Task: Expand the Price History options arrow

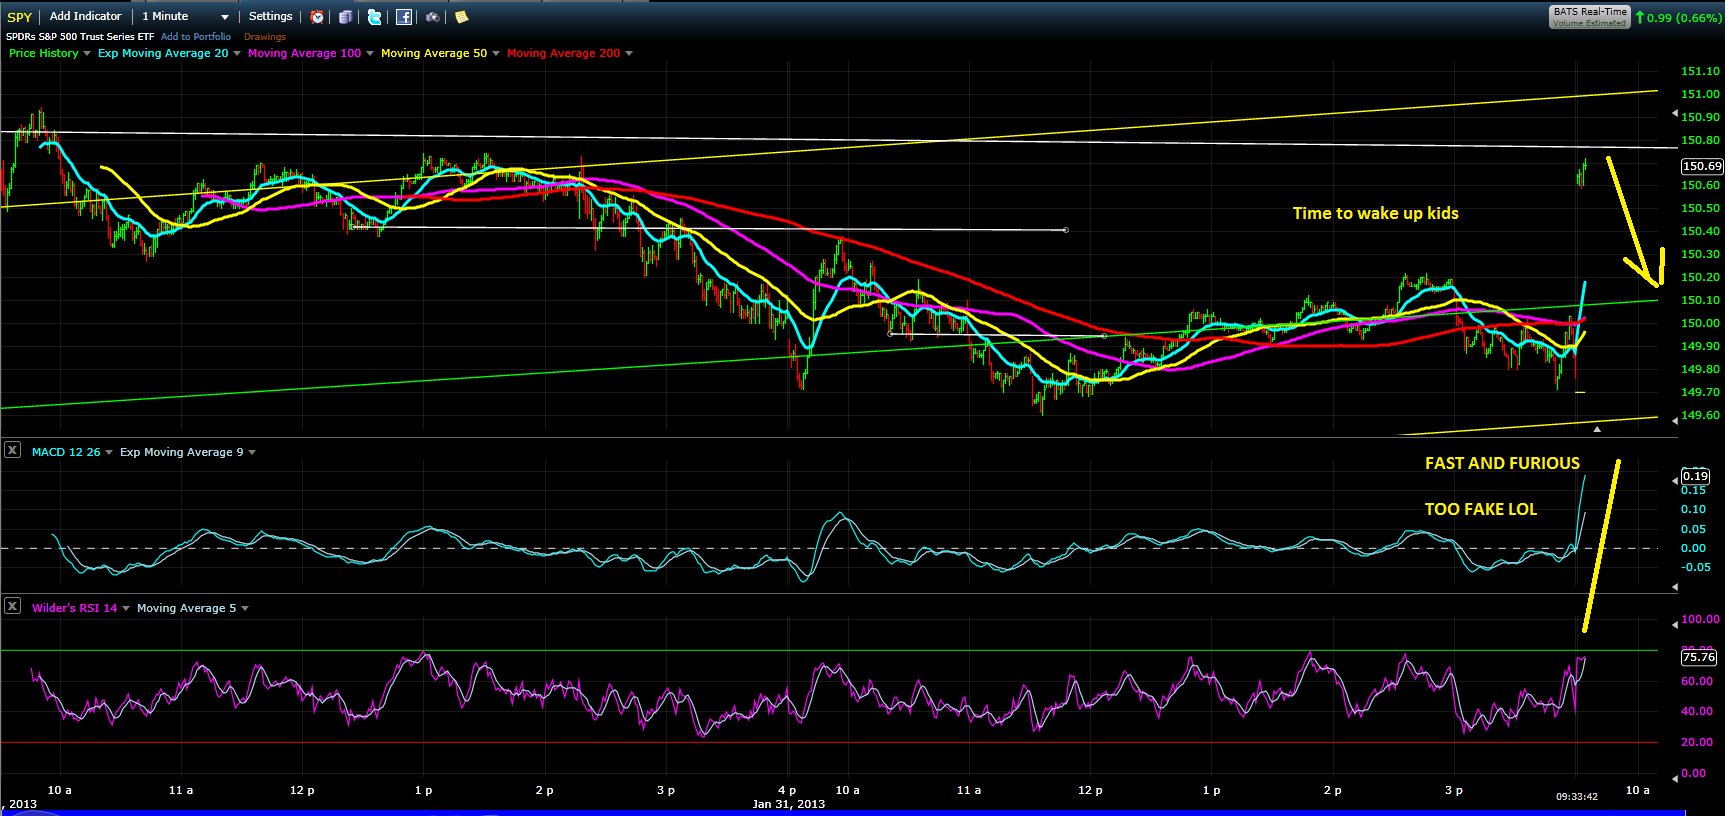Action: [x=87, y=54]
